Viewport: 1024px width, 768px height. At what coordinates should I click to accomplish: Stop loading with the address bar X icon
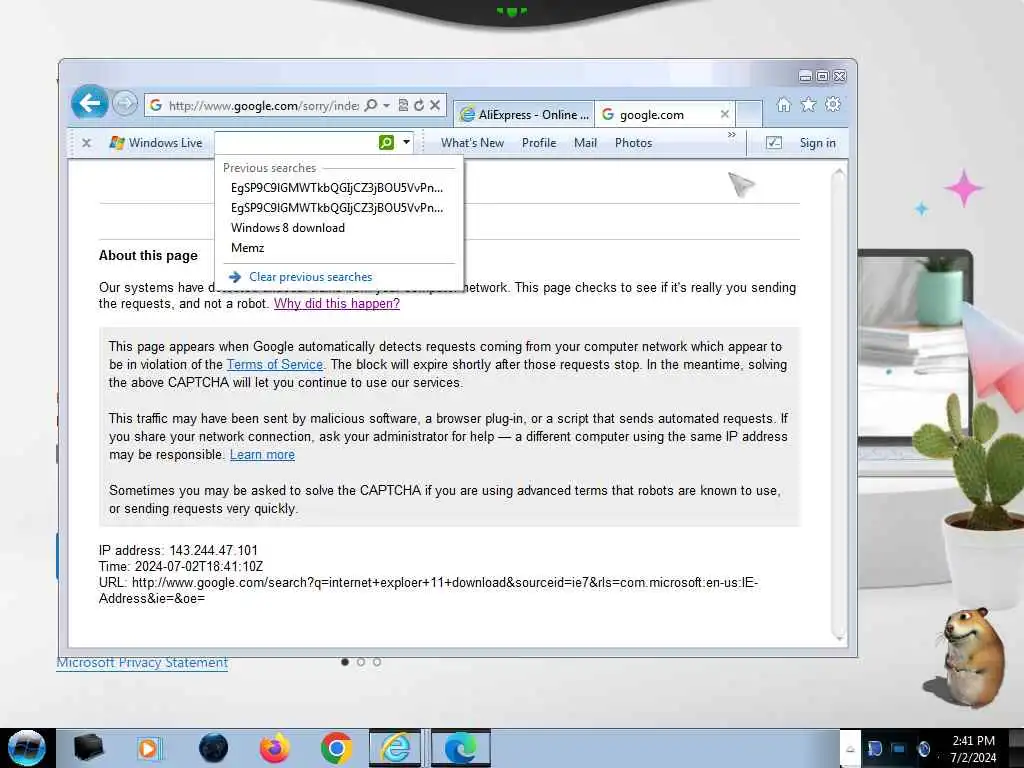pos(434,105)
